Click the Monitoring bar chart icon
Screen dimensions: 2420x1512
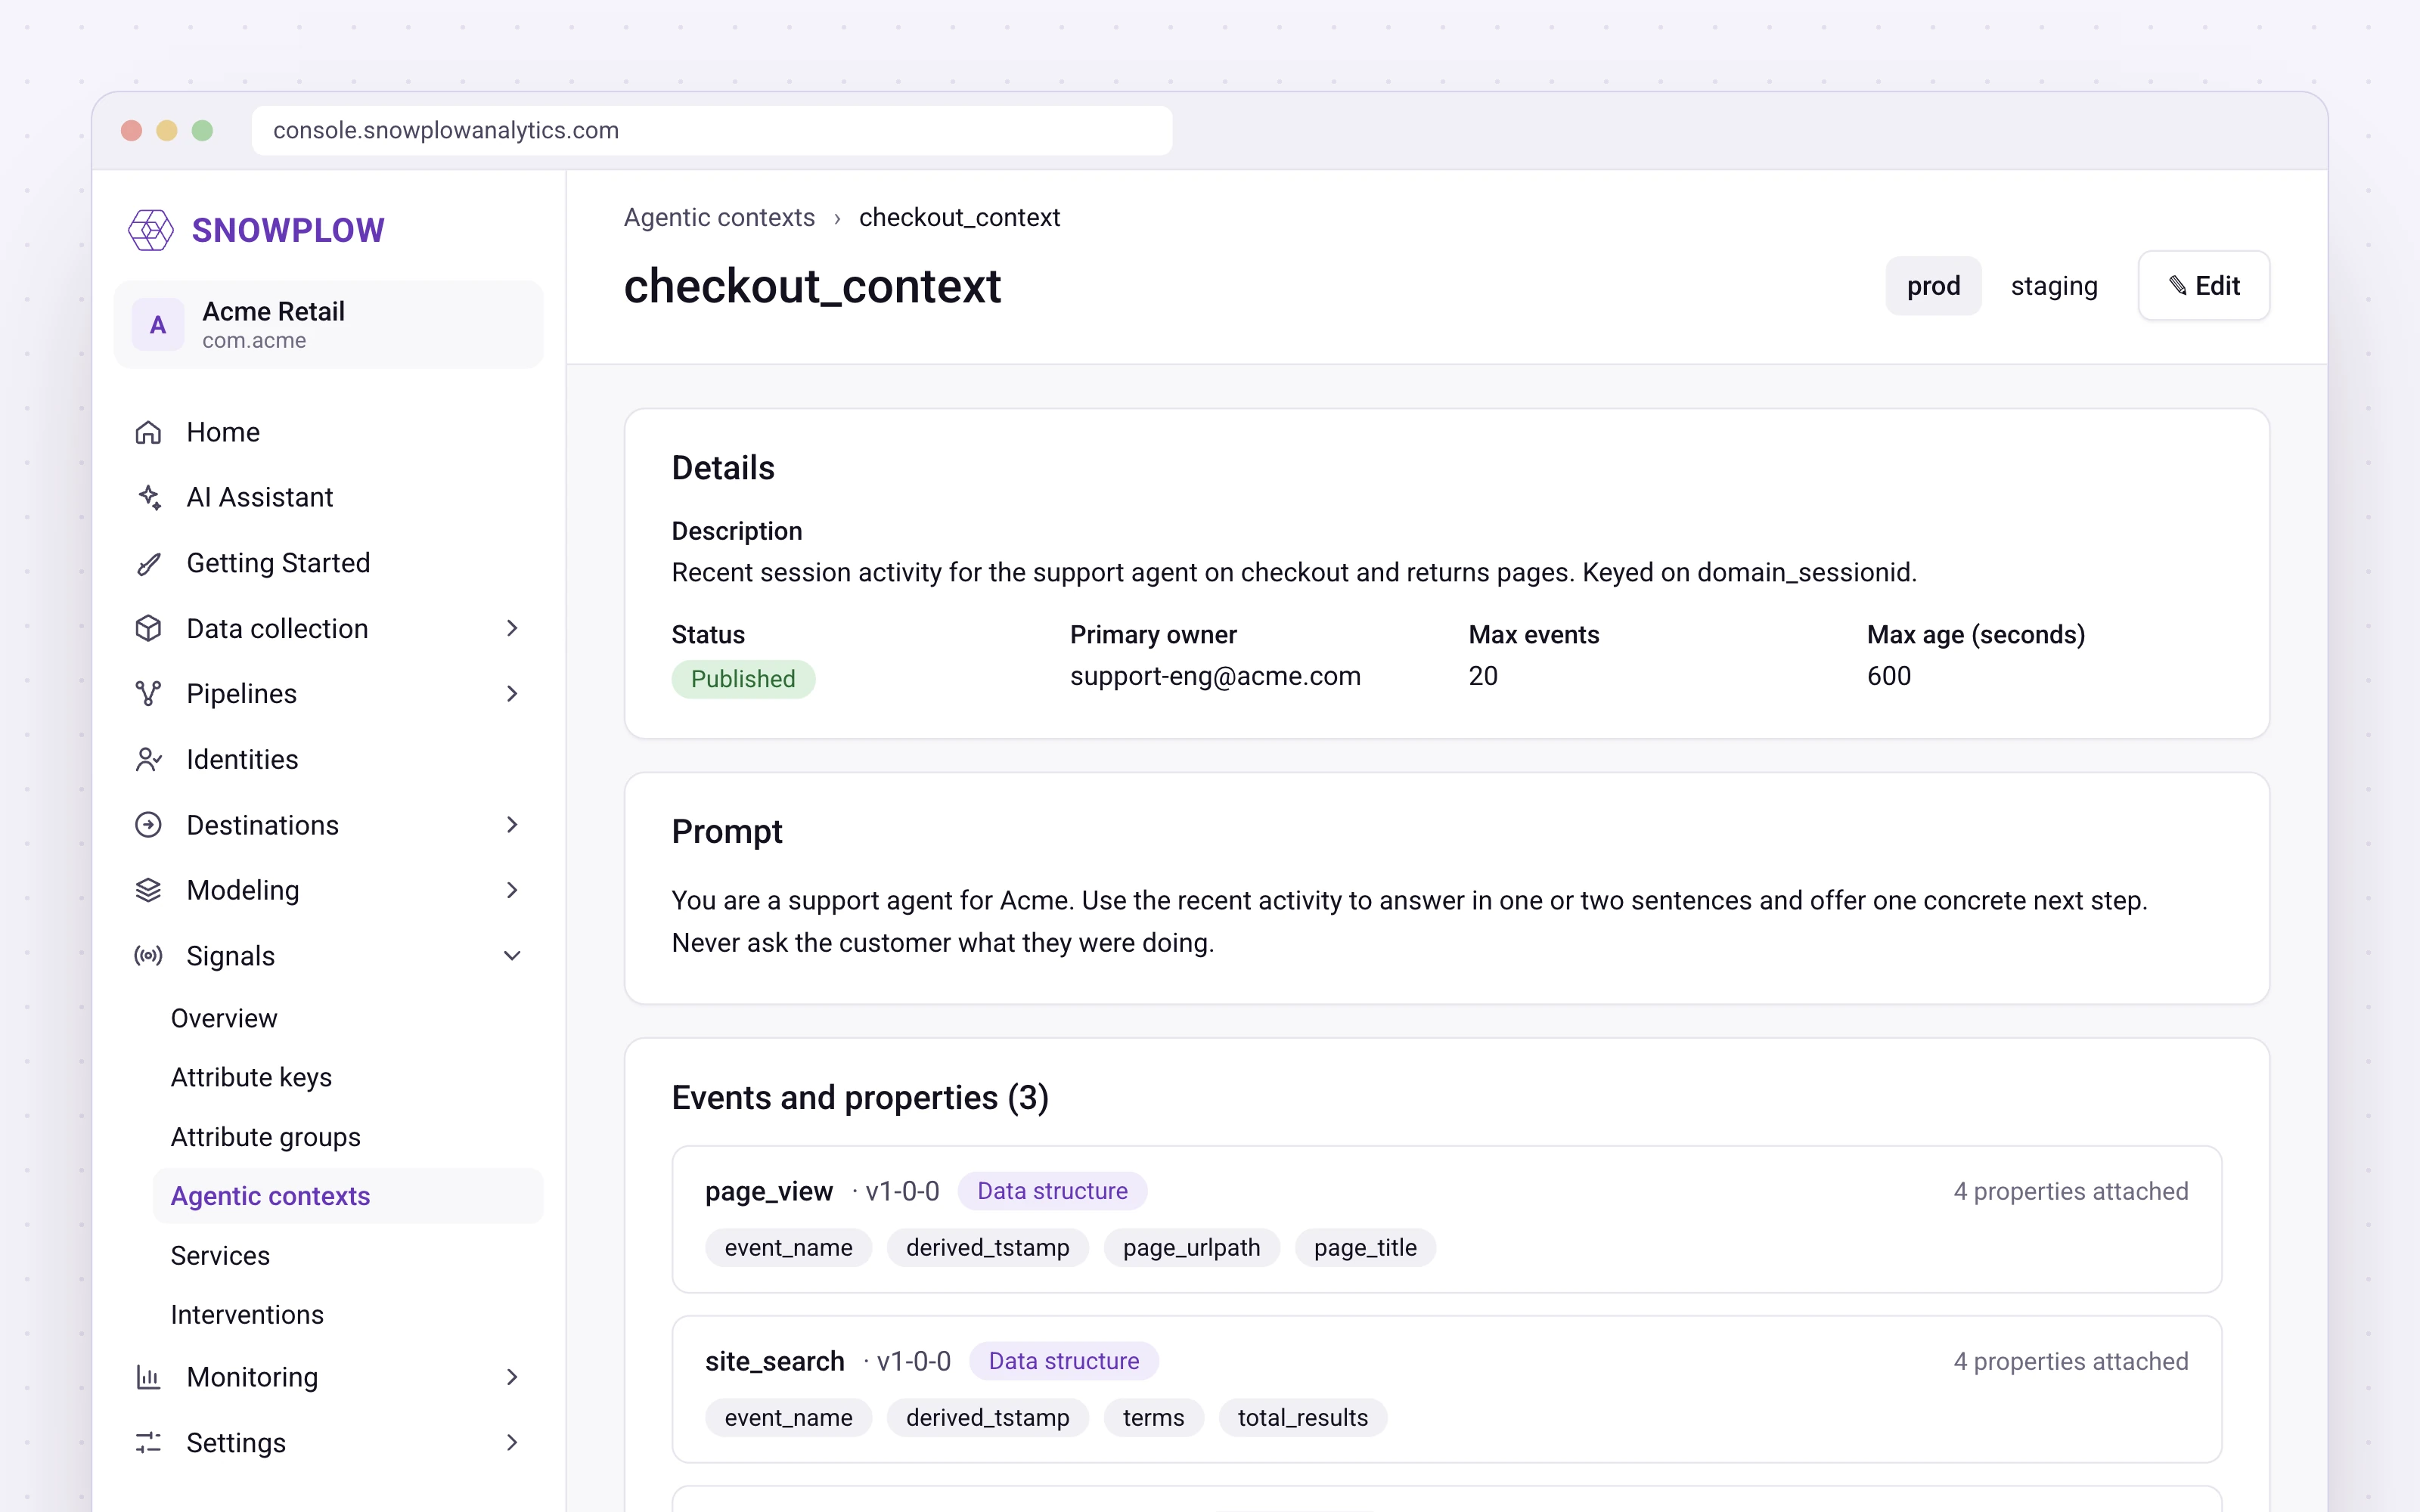148,1377
